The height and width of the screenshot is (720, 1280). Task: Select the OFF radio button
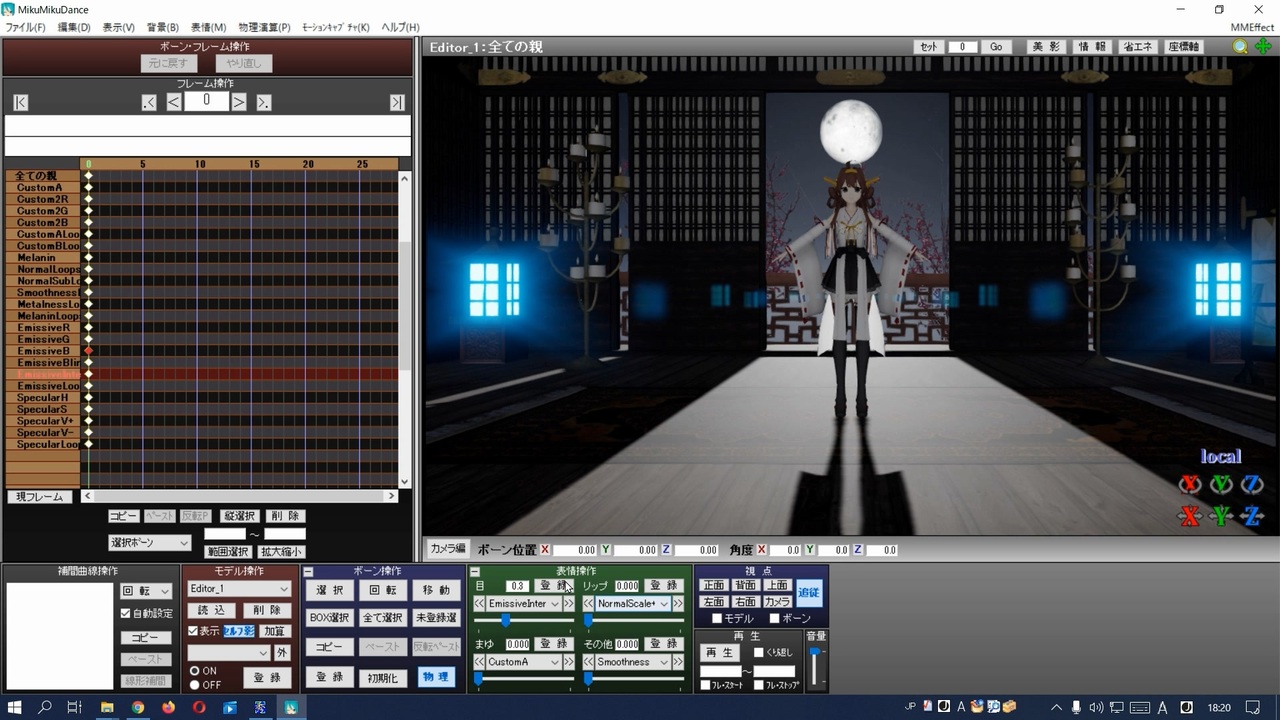click(x=194, y=685)
